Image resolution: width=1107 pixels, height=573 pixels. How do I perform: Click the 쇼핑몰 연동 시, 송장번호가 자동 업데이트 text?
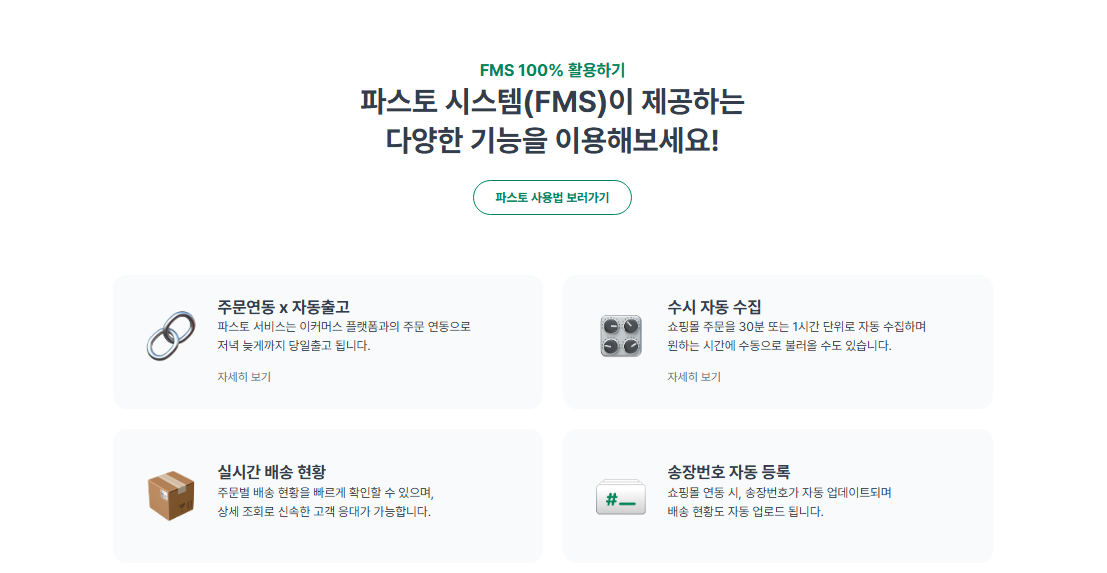(x=779, y=493)
